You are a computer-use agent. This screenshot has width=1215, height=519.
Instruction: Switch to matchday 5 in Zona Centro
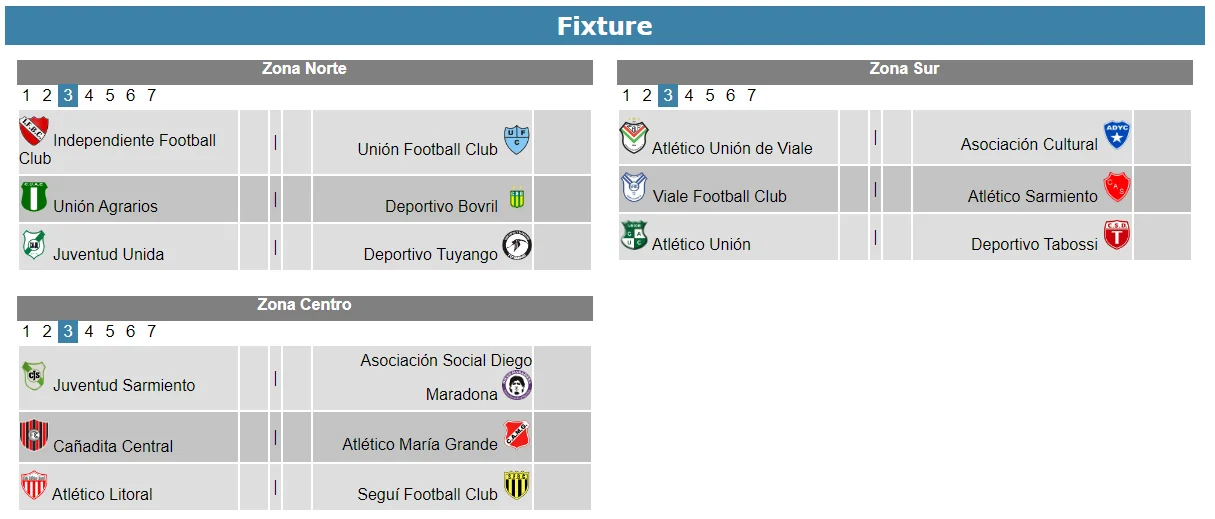pos(110,332)
